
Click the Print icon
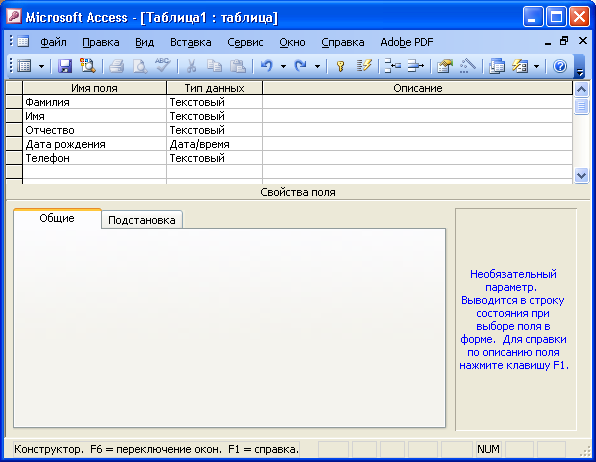pyautogui.click(x=116, y=66)
